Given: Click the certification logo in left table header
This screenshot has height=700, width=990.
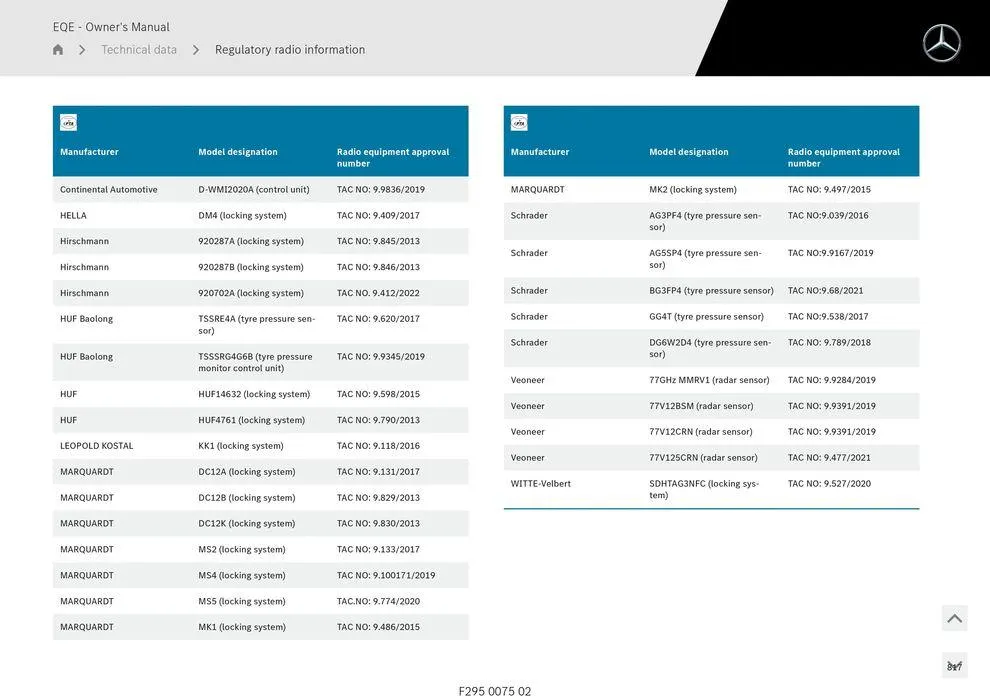Looking at the screenshot, I should pos(68,123).
